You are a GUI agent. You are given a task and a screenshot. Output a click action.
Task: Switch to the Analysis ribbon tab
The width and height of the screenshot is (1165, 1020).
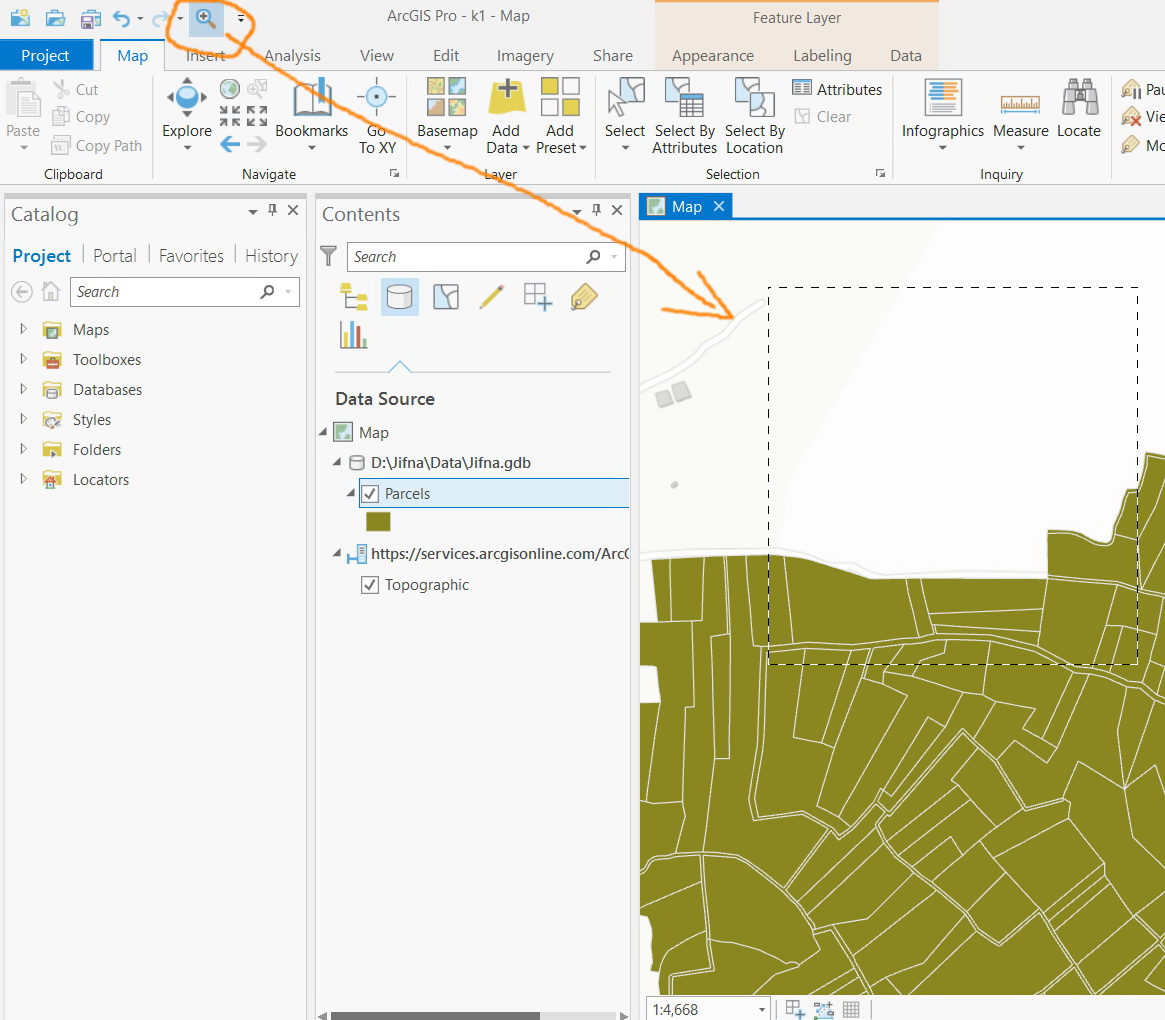(293, 56)
